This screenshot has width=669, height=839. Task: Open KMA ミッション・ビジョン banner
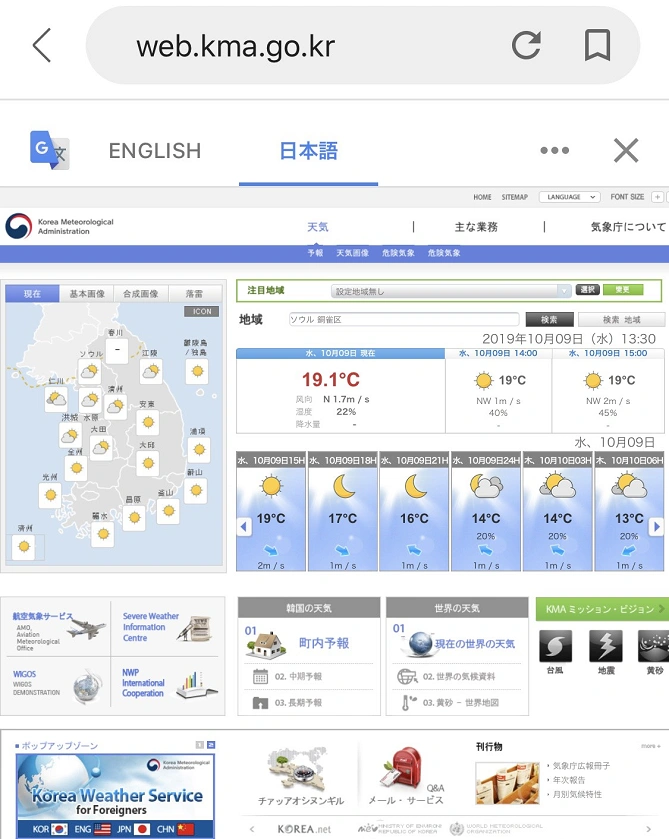click(603, 609)
